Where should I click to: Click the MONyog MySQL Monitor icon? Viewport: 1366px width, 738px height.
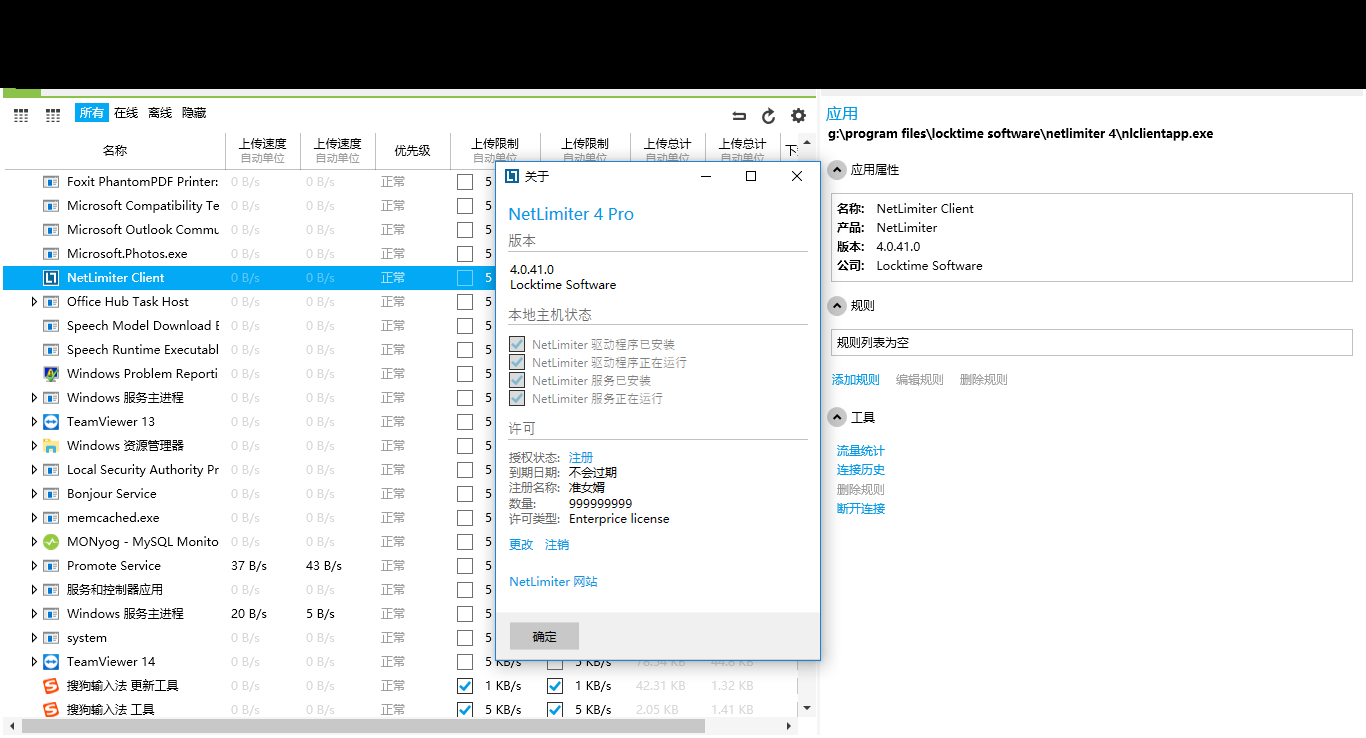pos(51,542)
